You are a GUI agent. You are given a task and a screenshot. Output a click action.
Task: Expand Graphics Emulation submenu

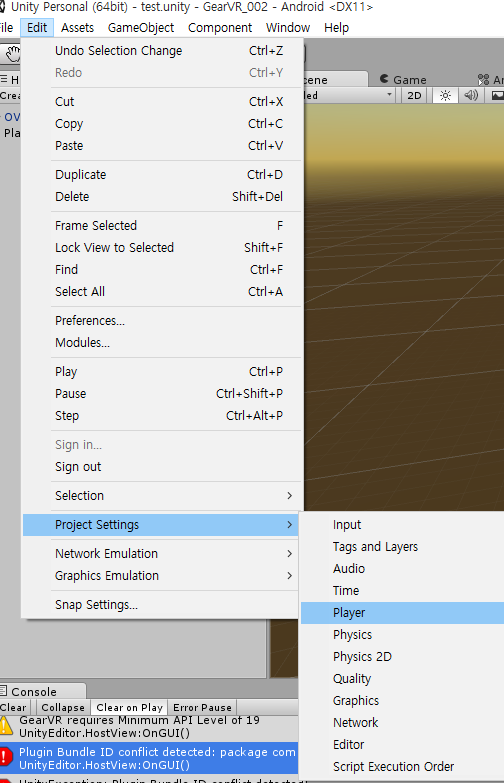(162, 575)
